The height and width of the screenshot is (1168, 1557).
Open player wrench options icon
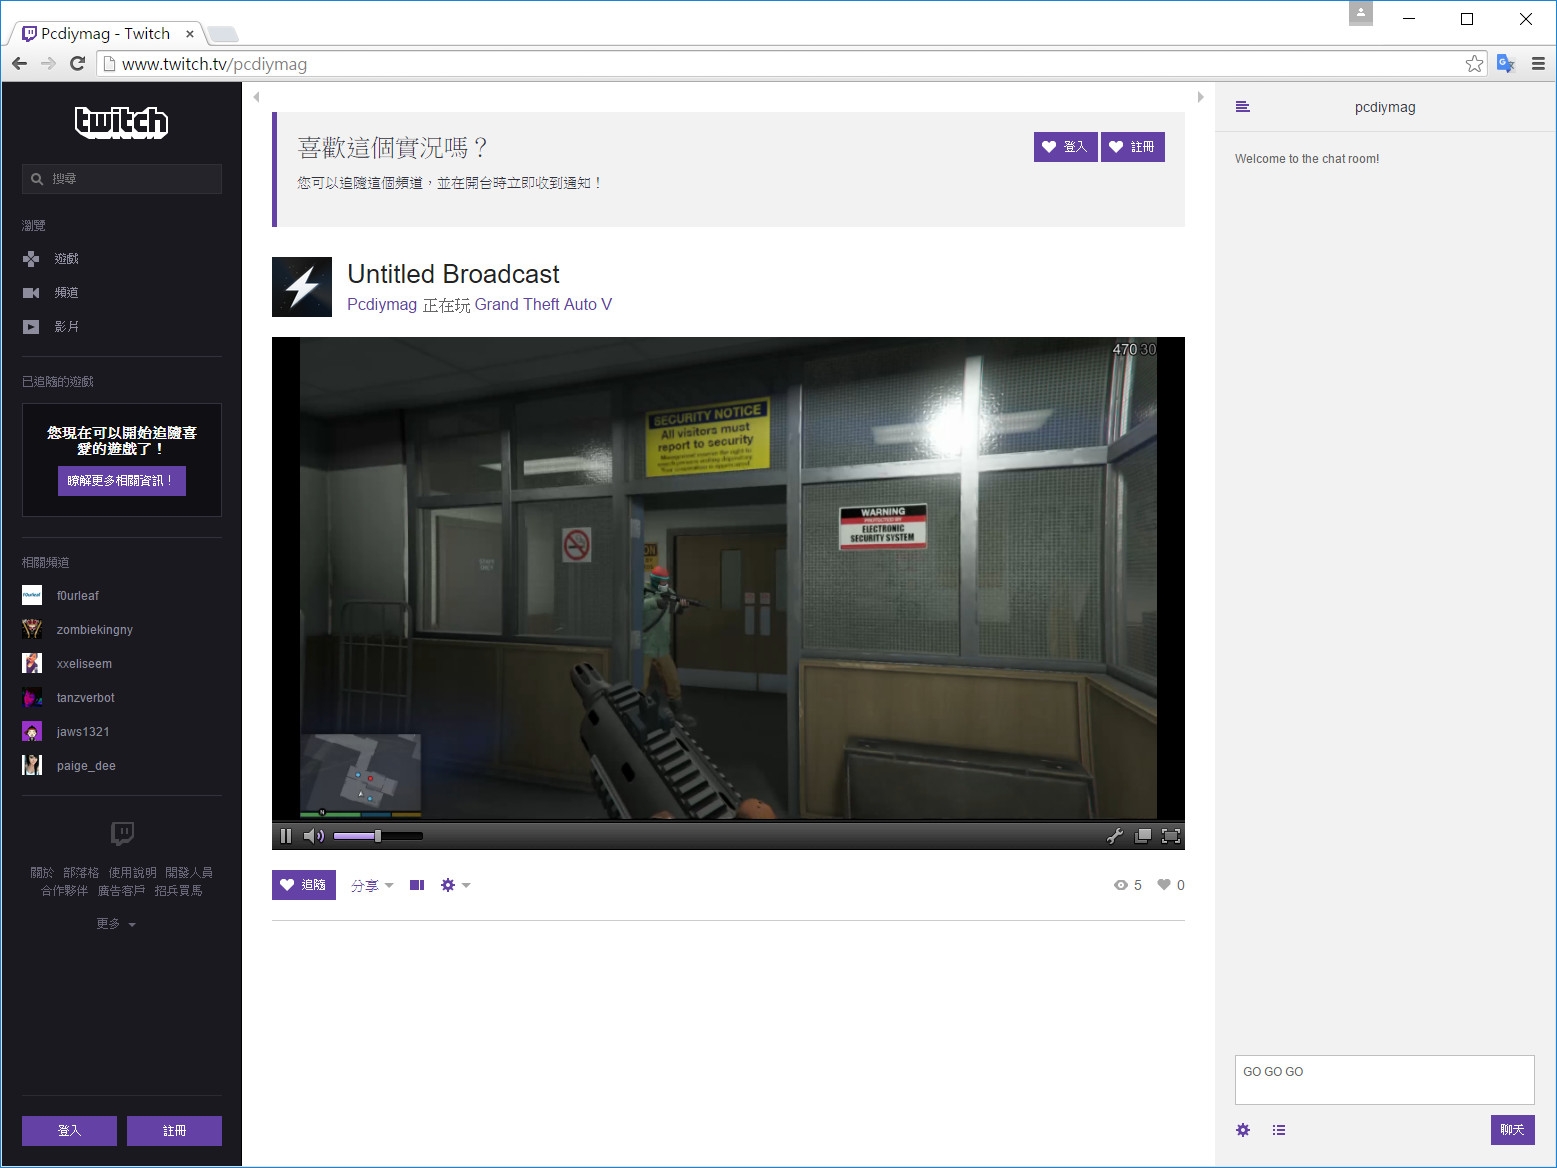[x=1115, y=836]
